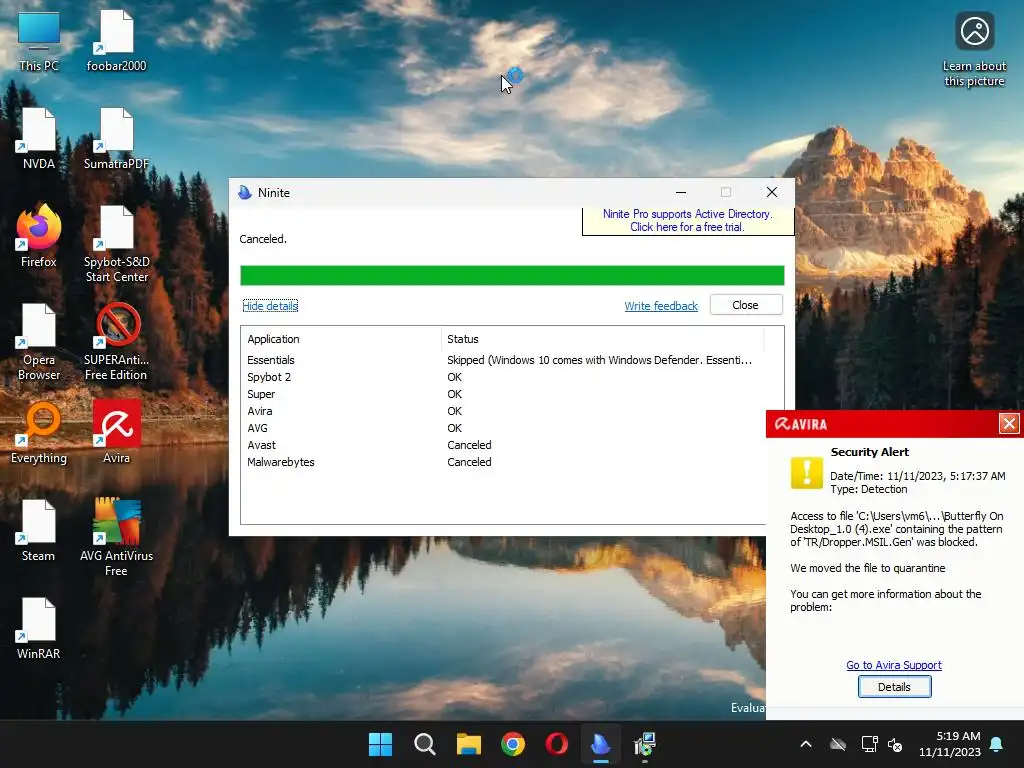Click the Security Alert heading
Screen dimensions: 1024x768
click(869, 452)
